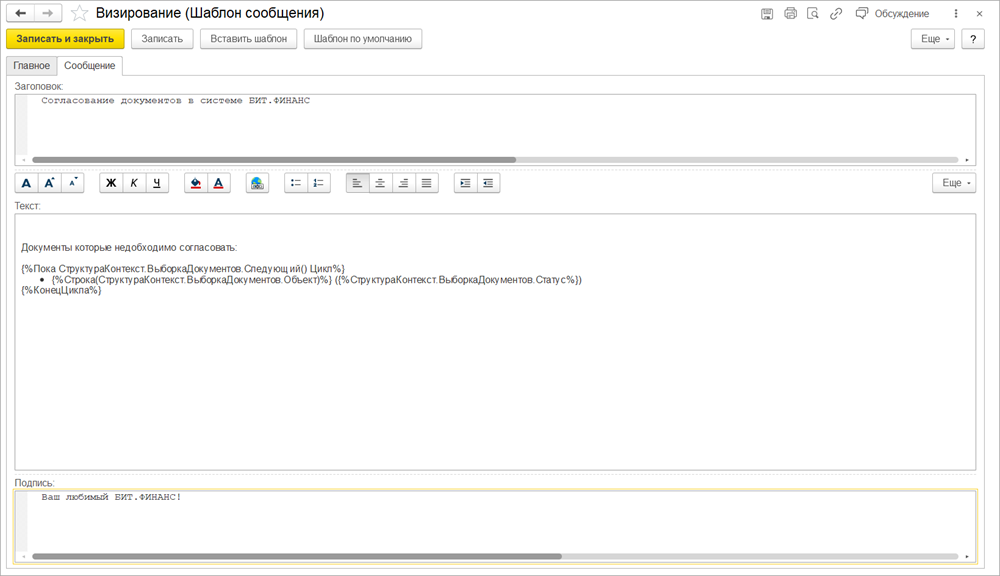Click the insert picture icon

click(x=258, y=183)
